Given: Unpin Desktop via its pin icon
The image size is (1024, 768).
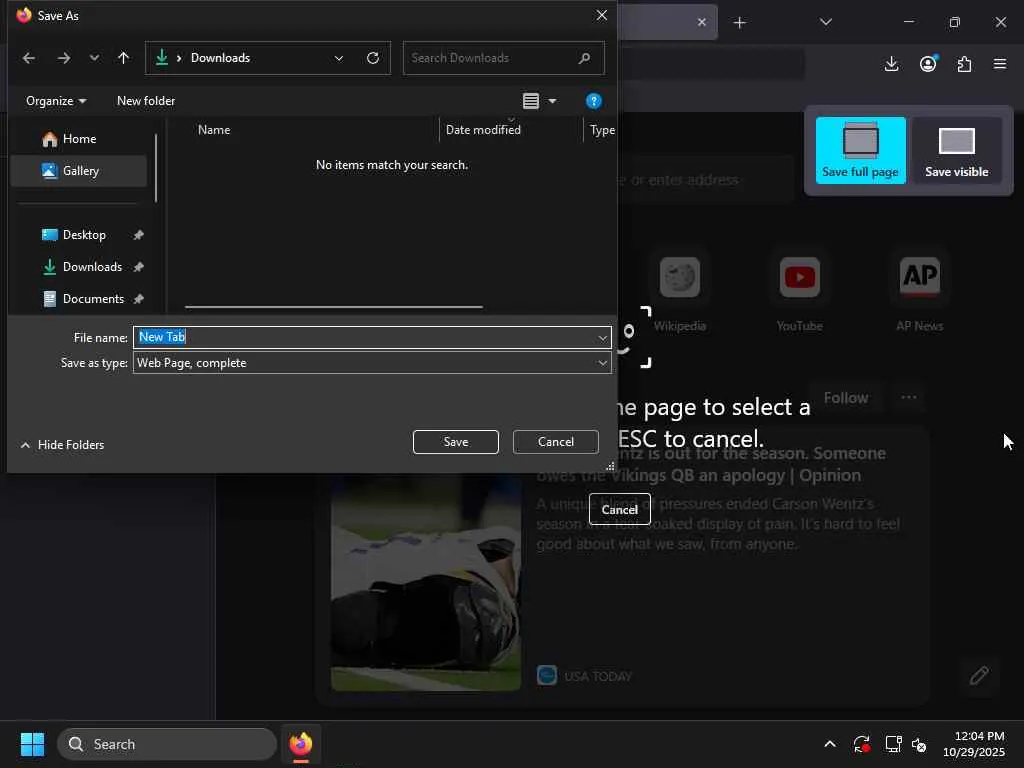Looking at the screenshot, I should 138,235.
